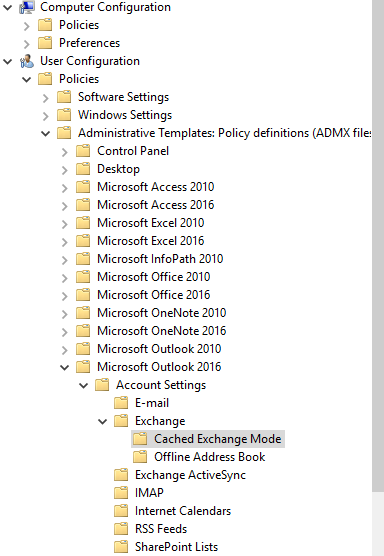Expand the Microsoft Outlook 2010 node
The width and height of the screenshot is (384, 556).
65,350
